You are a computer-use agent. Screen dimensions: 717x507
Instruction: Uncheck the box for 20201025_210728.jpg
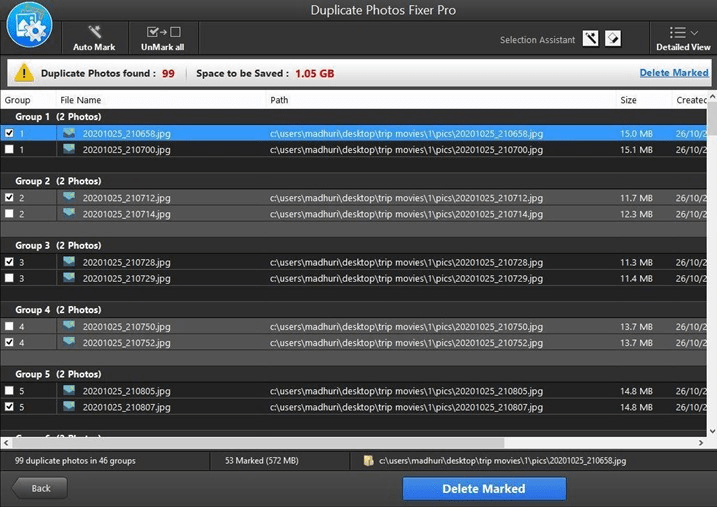click(9, 262)
